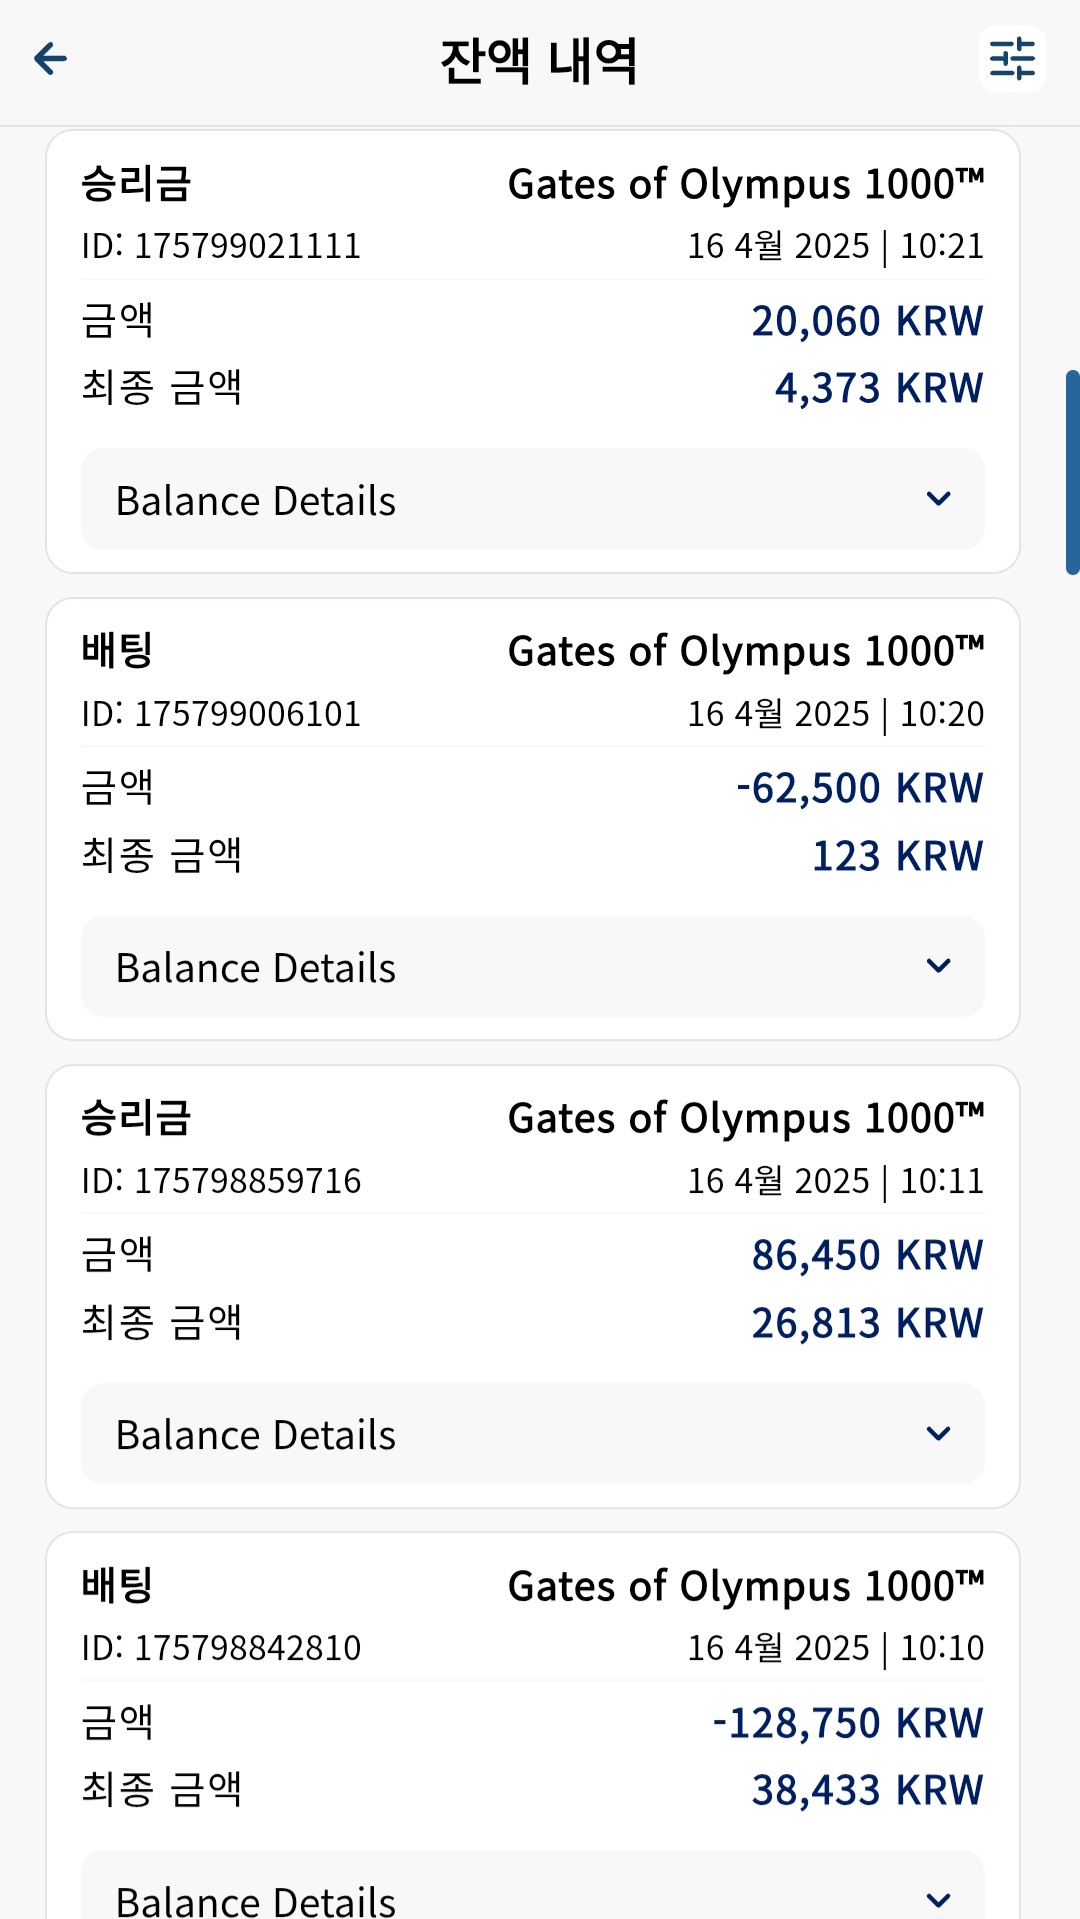
Task: Click the vertical scrollbar thumb
Action: tap(1073, 472)
